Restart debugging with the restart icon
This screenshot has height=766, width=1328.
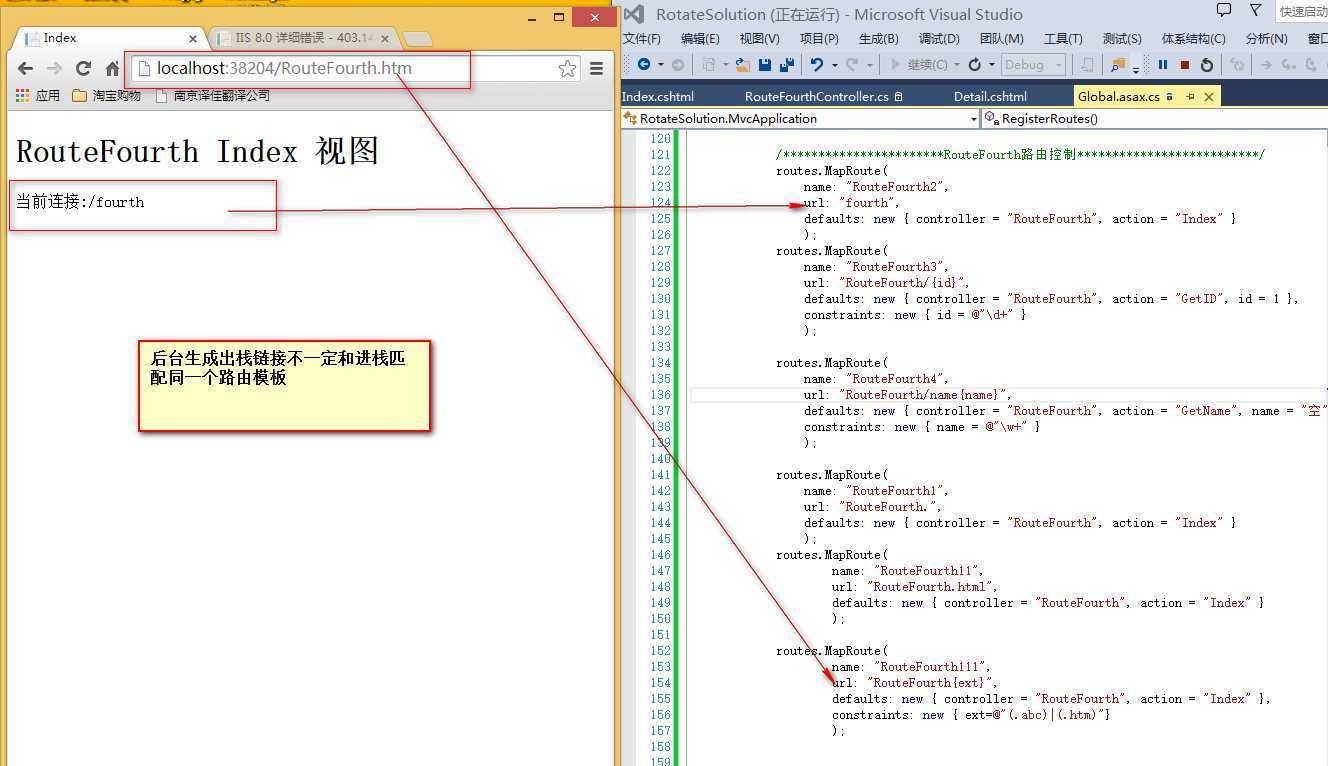[1207, 64]
